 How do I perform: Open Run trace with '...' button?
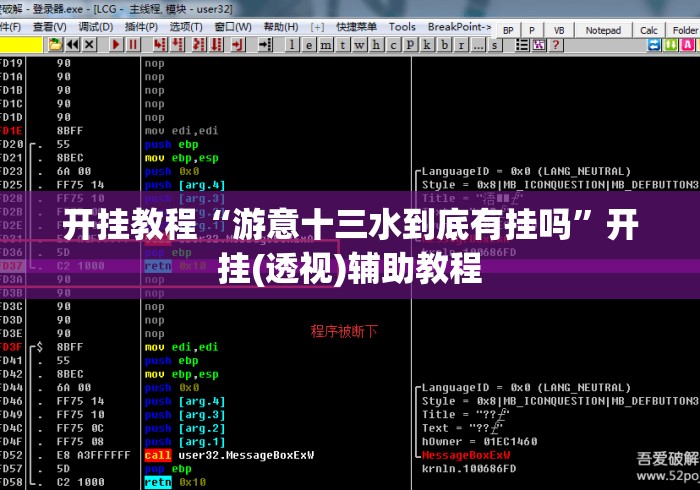click(x=478, y=45)
